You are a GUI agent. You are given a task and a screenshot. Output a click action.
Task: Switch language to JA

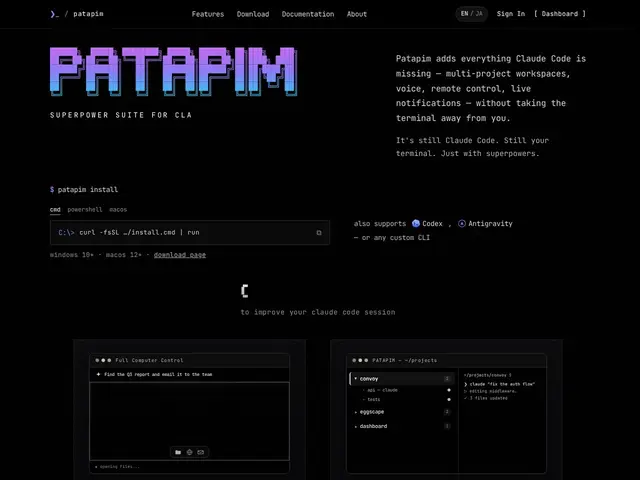[479, 14]
